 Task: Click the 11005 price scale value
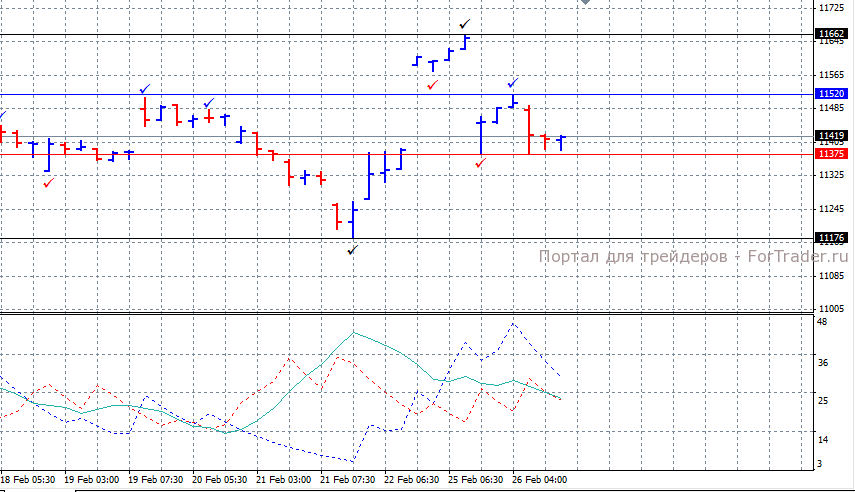point(832,309)
